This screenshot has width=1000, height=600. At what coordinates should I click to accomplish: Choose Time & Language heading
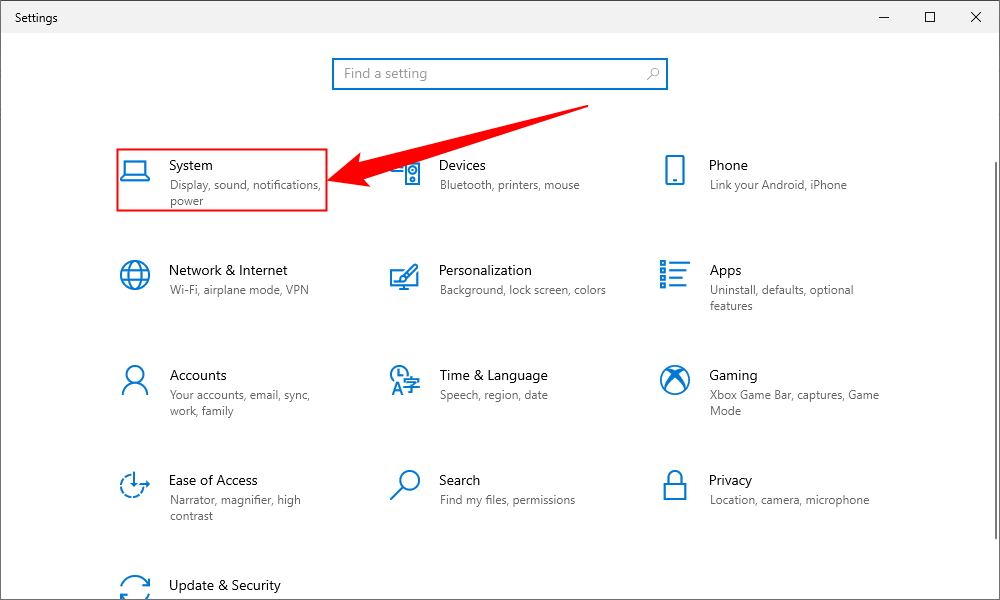click(494, 376)
